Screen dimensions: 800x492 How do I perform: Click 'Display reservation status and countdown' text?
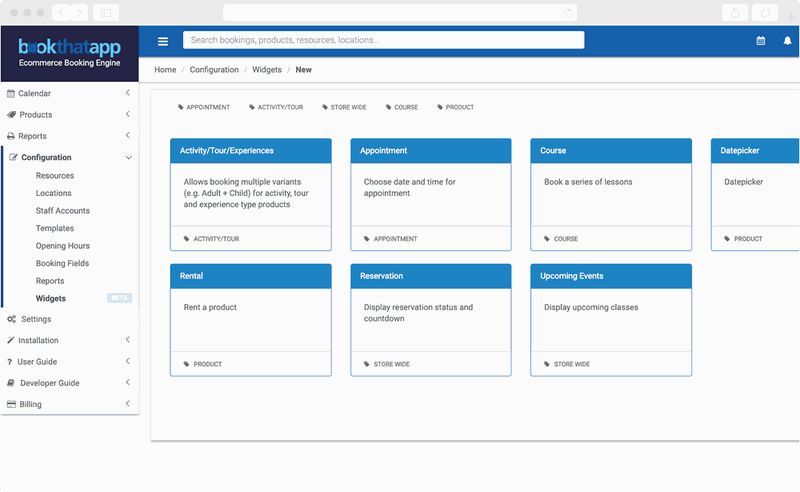(418, 313)
